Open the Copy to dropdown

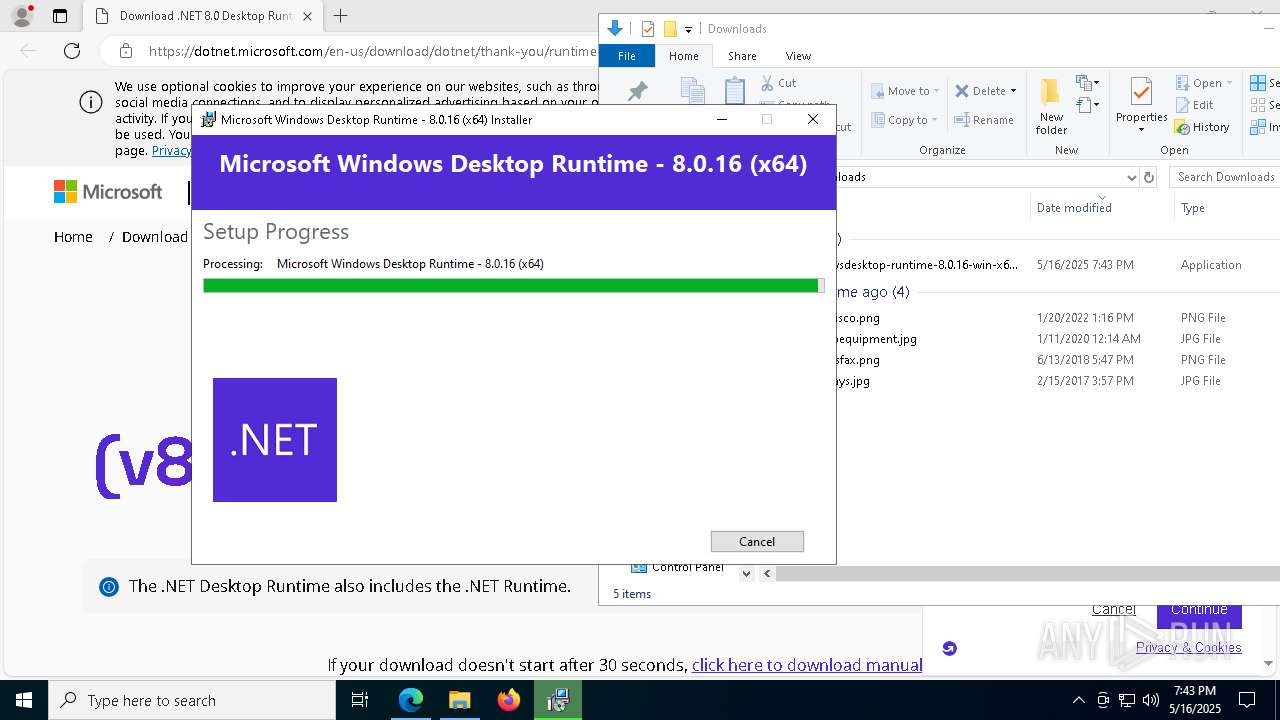tap(905, 120)
